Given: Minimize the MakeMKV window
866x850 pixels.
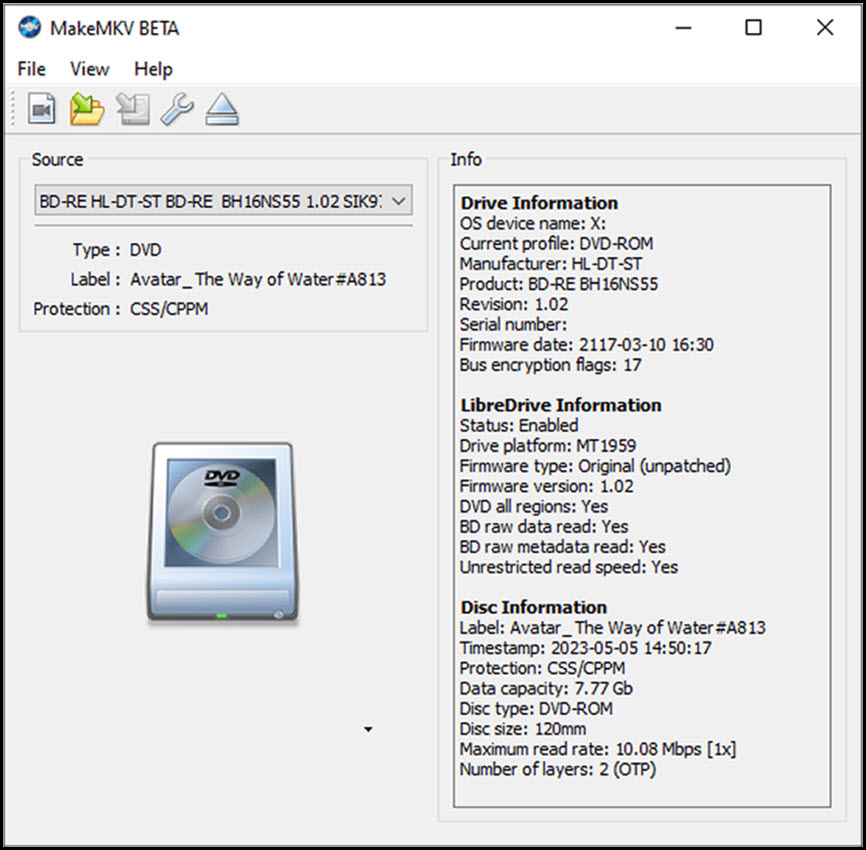Looking at the screenshot, I should tap(683, 28).
